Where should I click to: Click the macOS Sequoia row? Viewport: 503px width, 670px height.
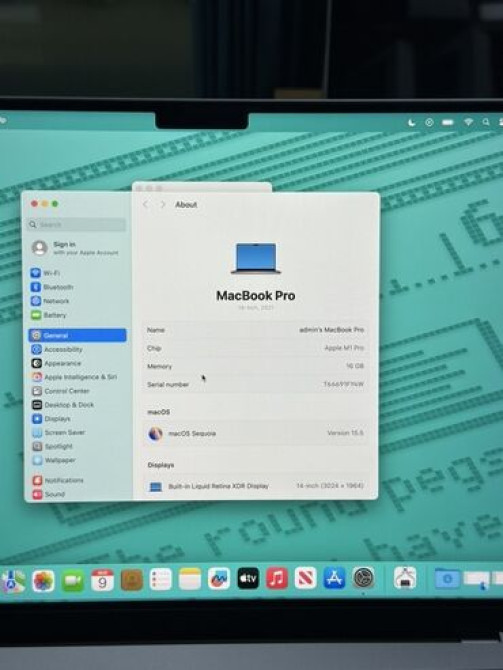[x=256, y=433]
